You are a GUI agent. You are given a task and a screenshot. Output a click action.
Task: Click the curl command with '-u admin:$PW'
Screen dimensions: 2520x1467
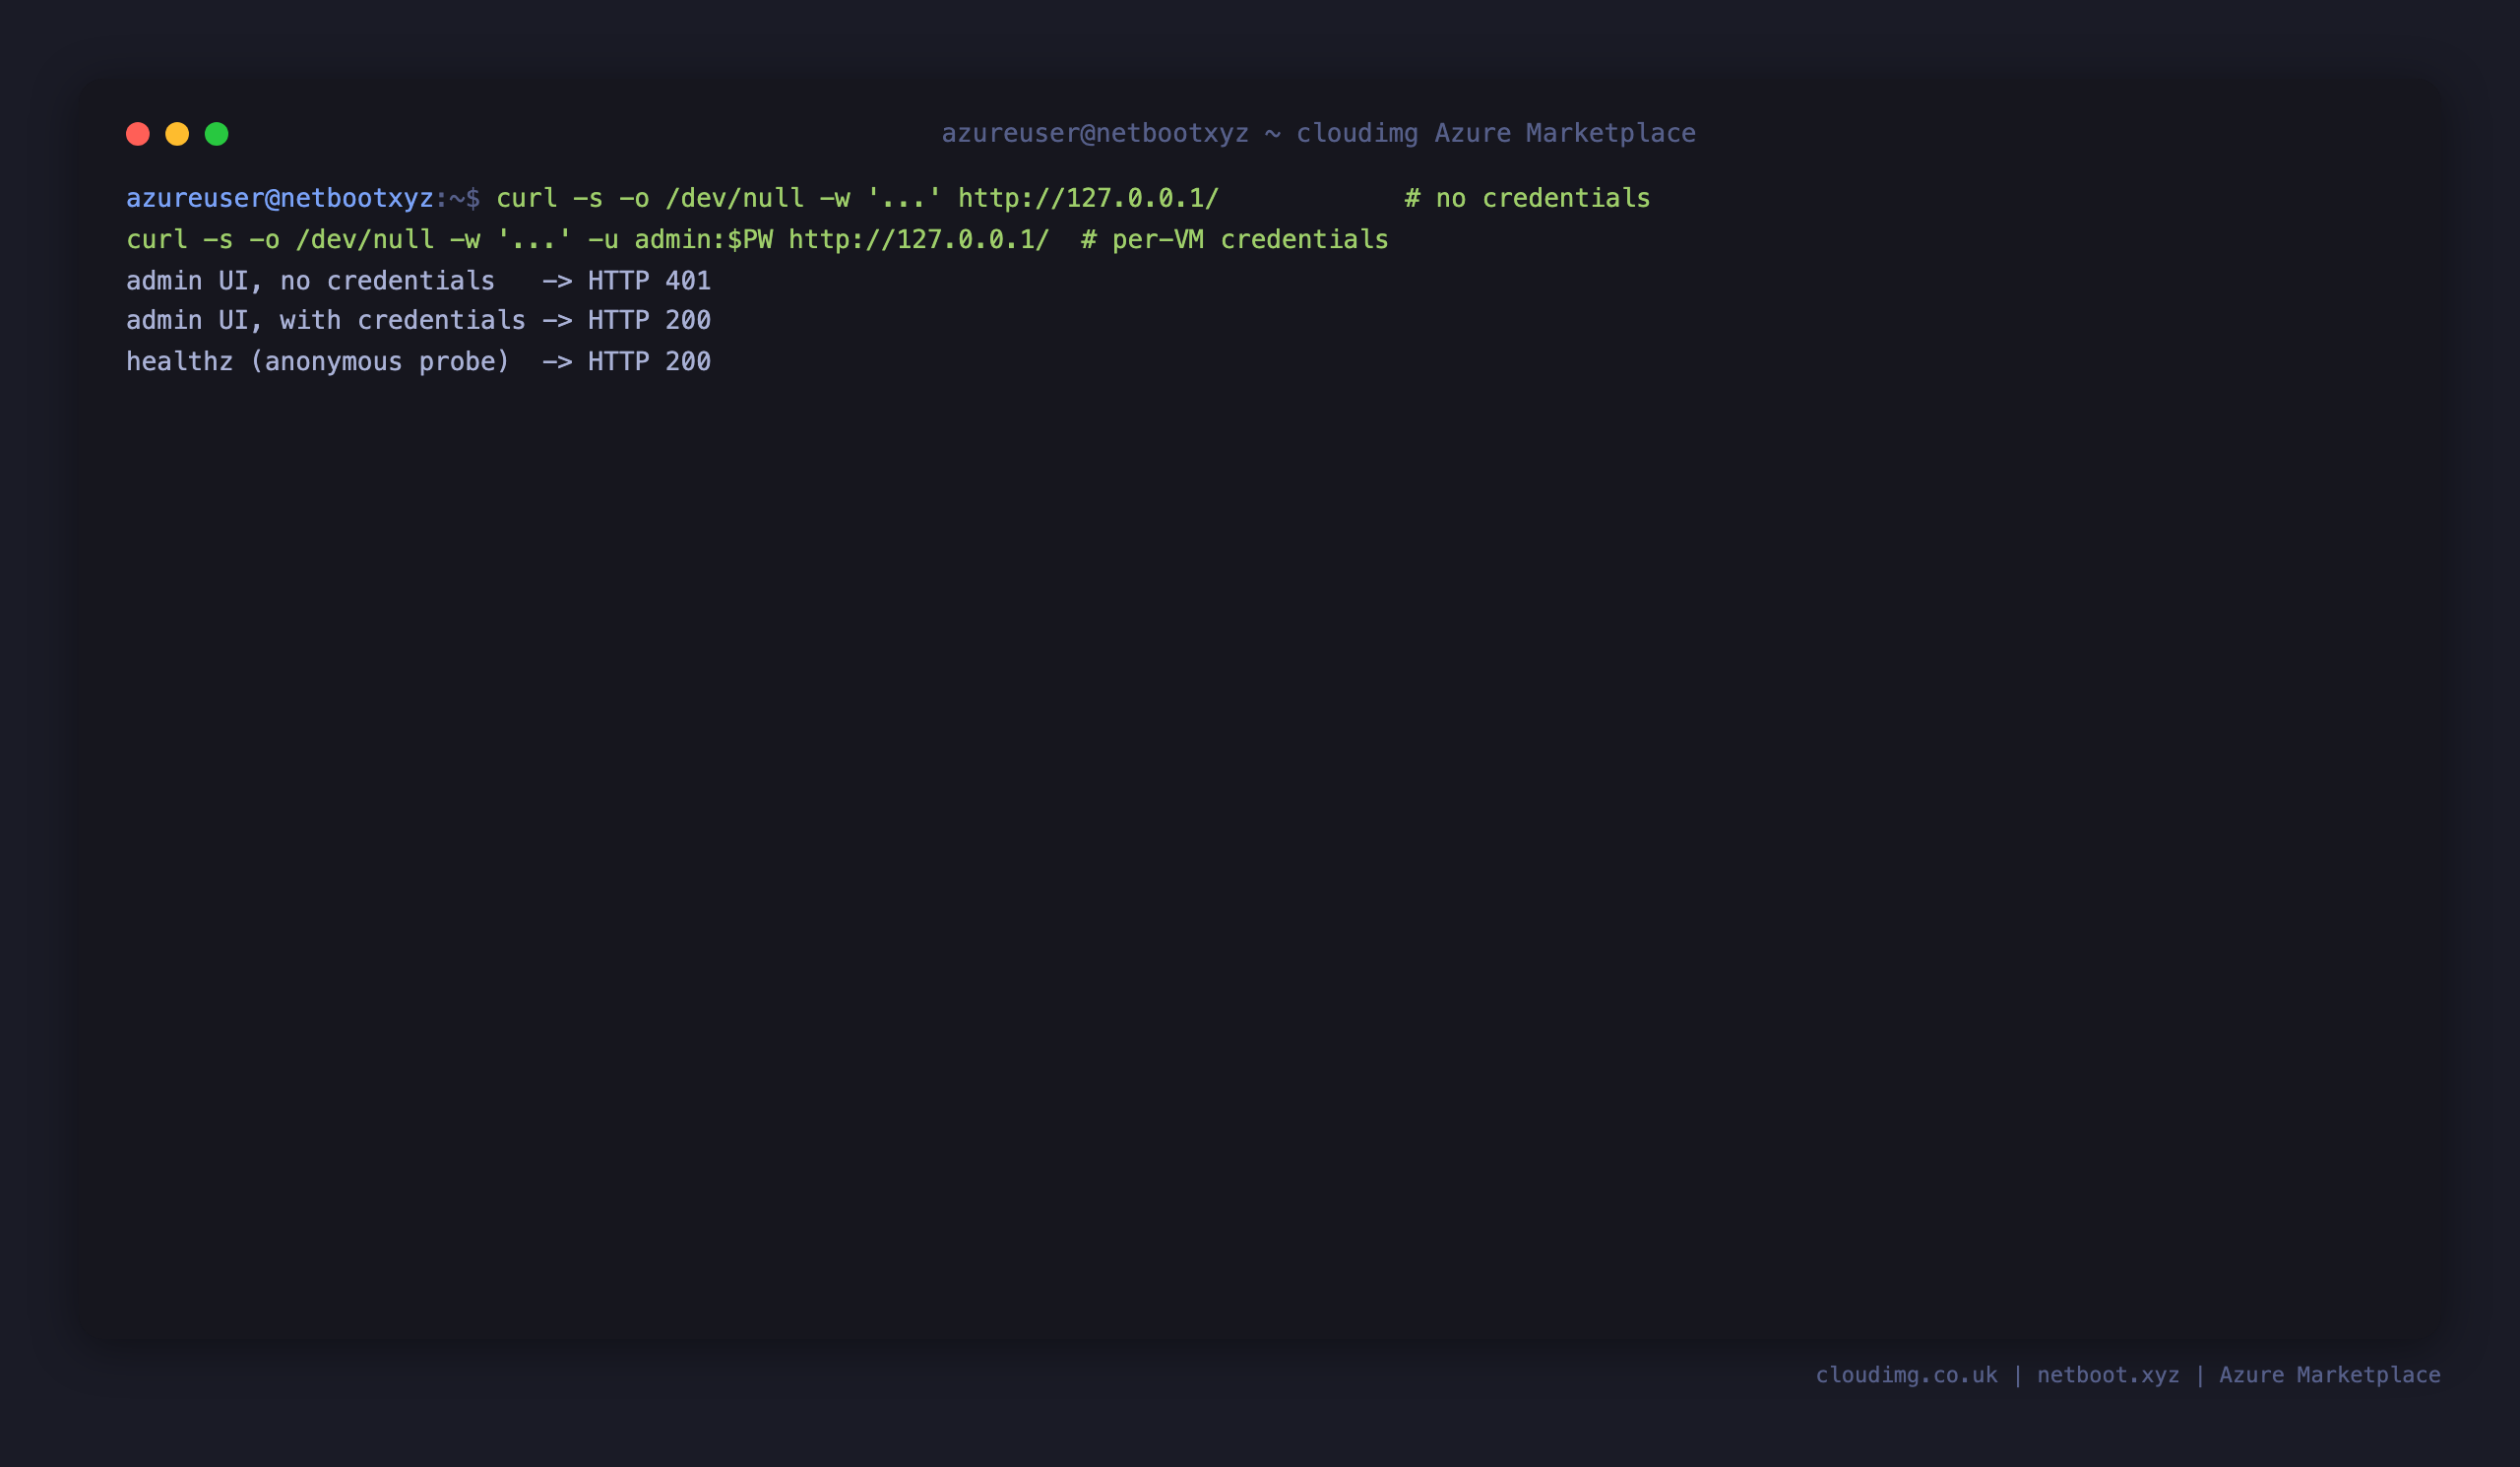[588, 239]
